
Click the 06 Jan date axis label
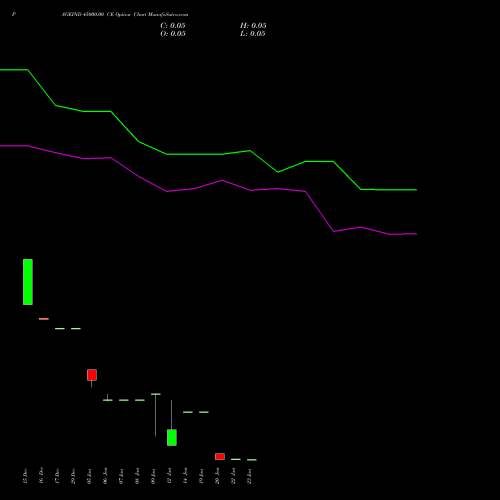(105, 476)
